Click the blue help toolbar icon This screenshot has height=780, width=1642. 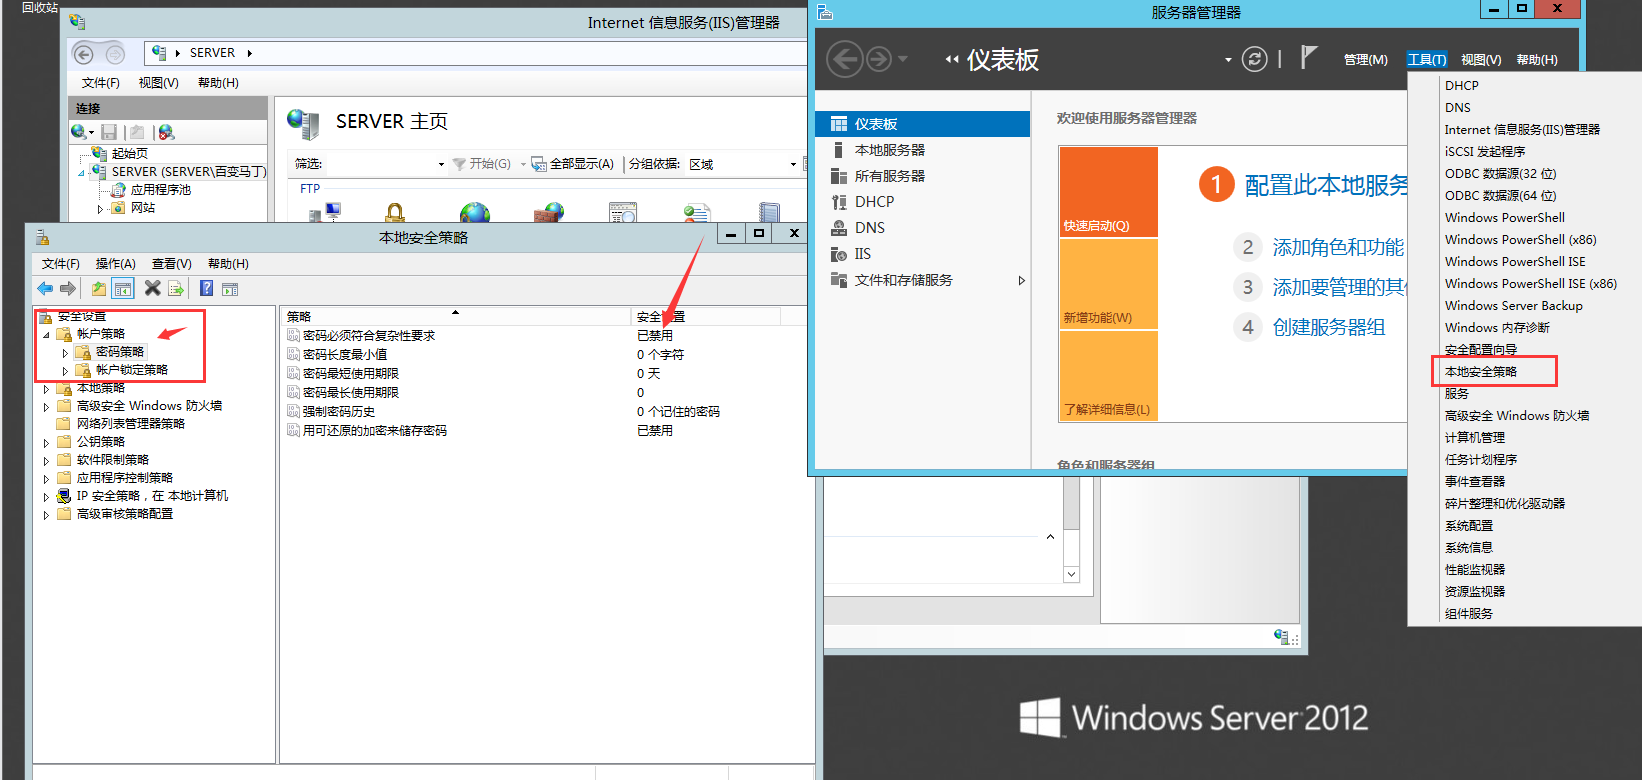click(206, 288)
